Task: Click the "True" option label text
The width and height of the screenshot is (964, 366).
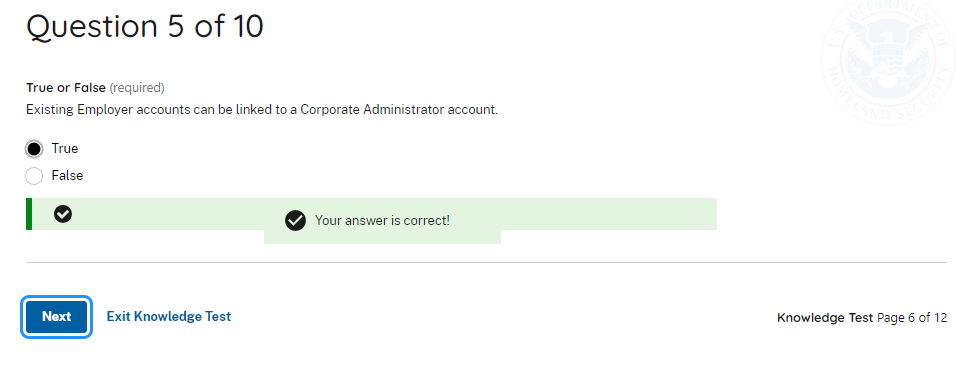Action: tap(65, 149)
